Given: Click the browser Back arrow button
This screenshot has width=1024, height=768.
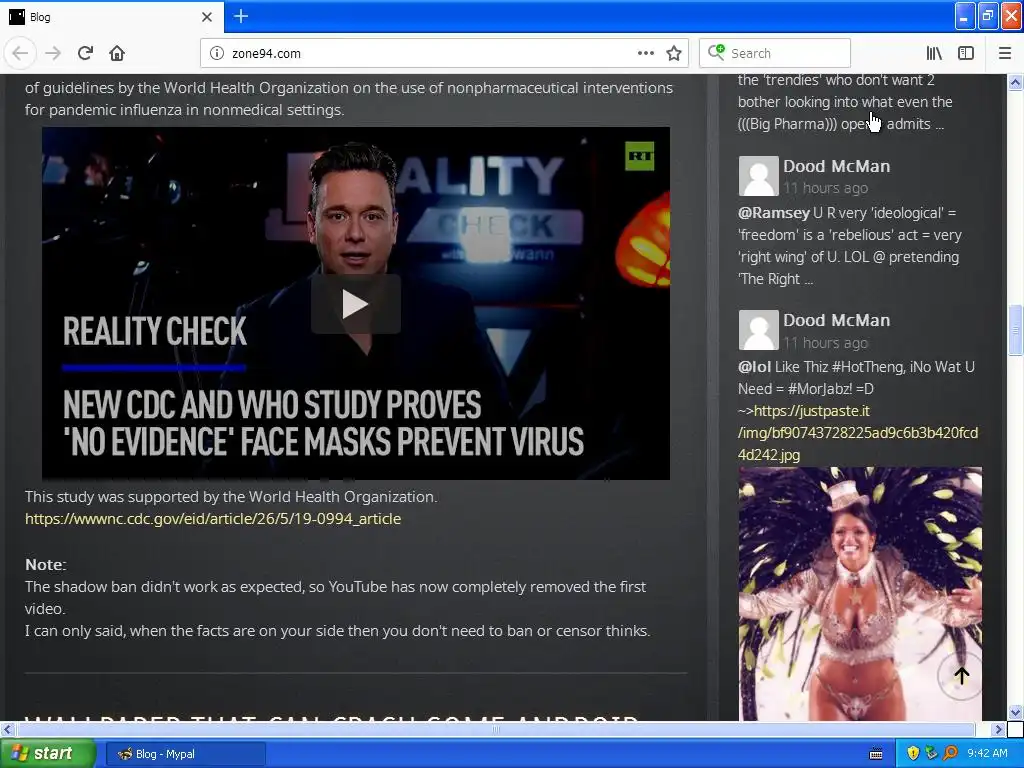Looking at the screenshot, I should [20, 53].
